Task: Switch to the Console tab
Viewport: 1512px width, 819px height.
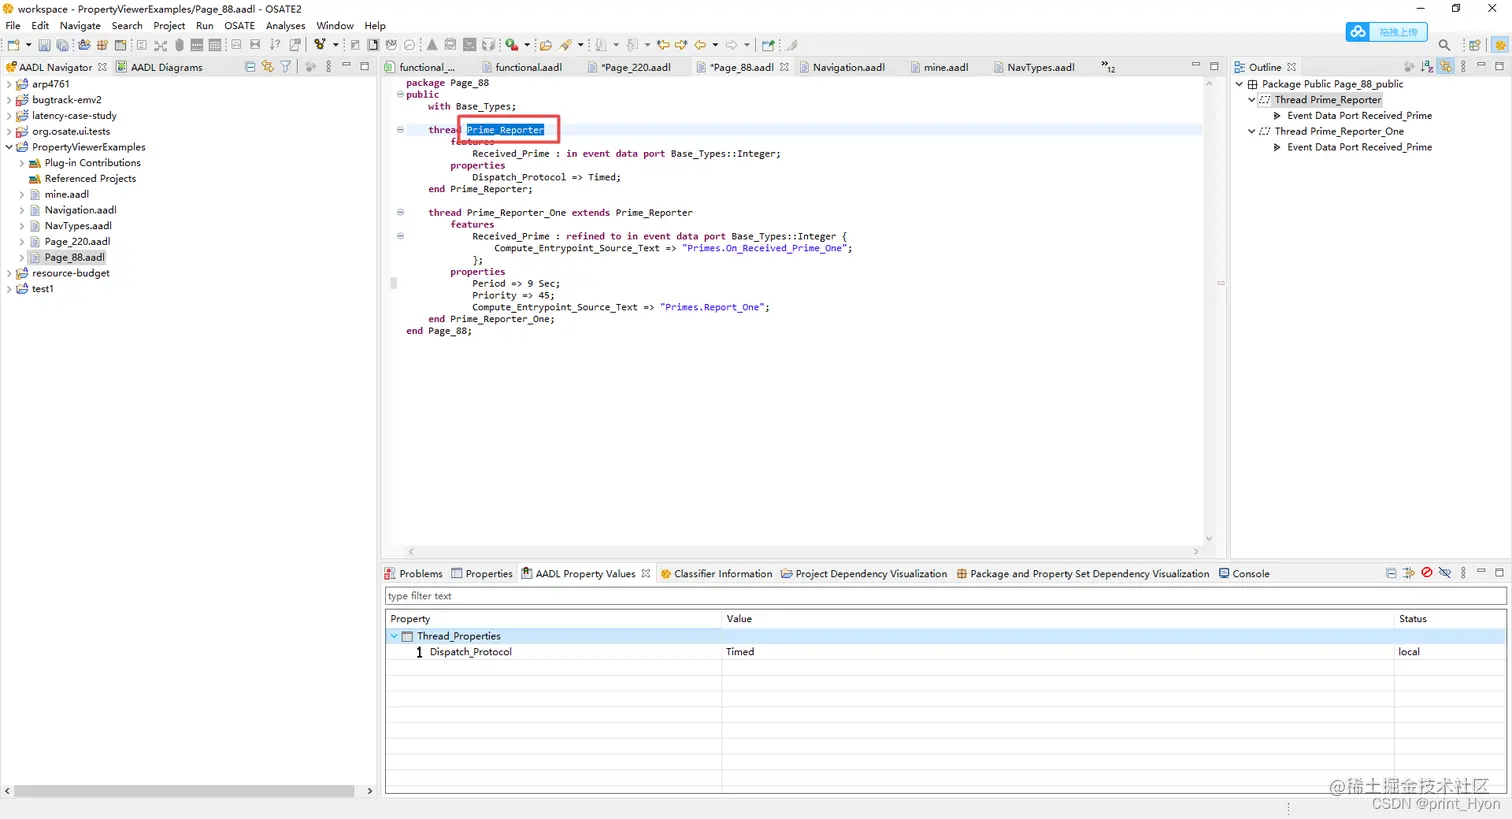Action: 1244,573
